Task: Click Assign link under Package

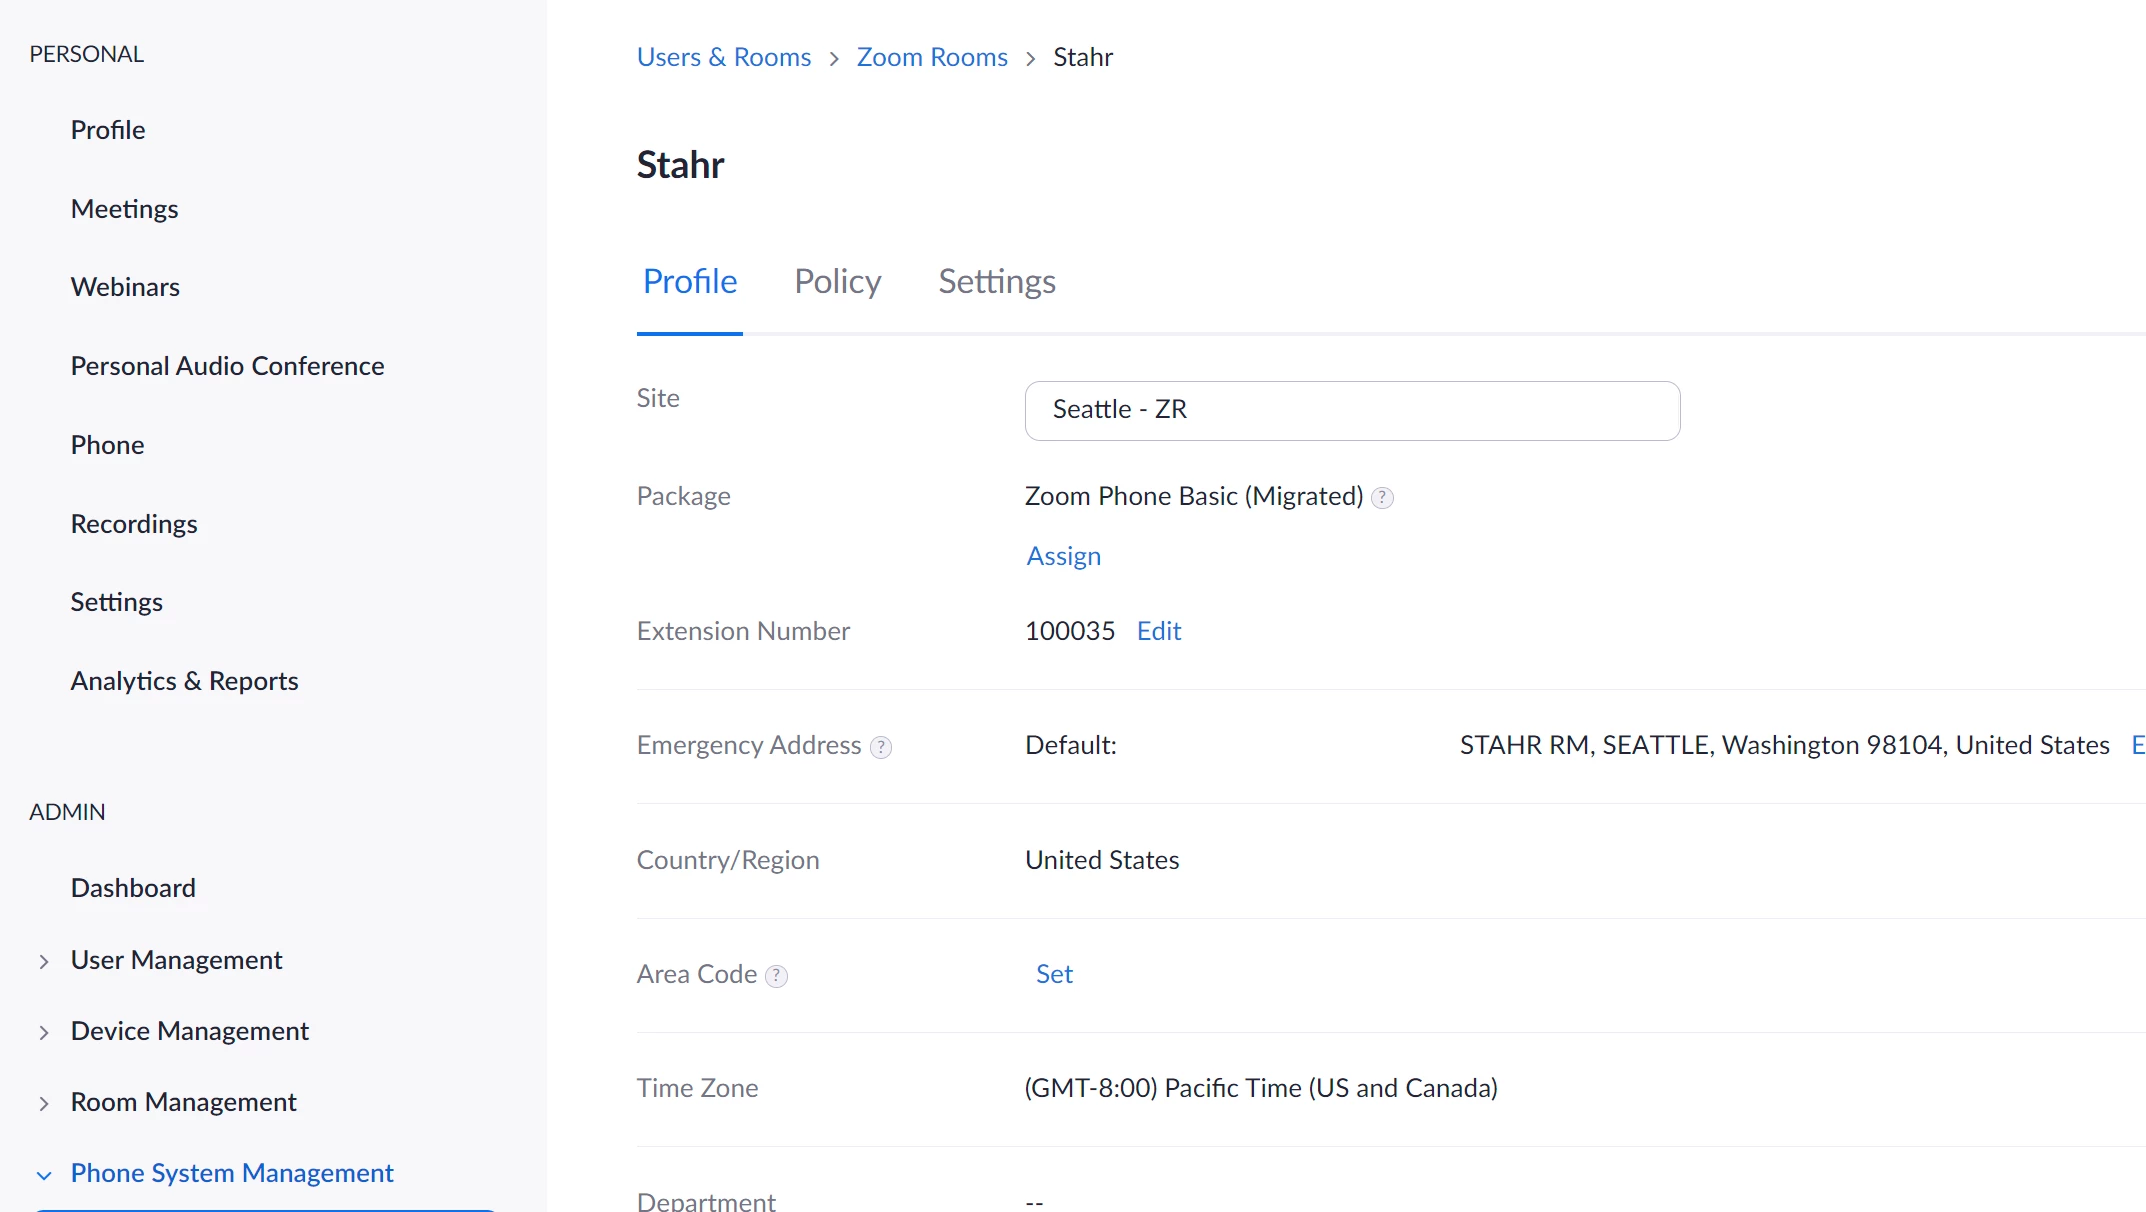Action: click(x=1063, y=556)
